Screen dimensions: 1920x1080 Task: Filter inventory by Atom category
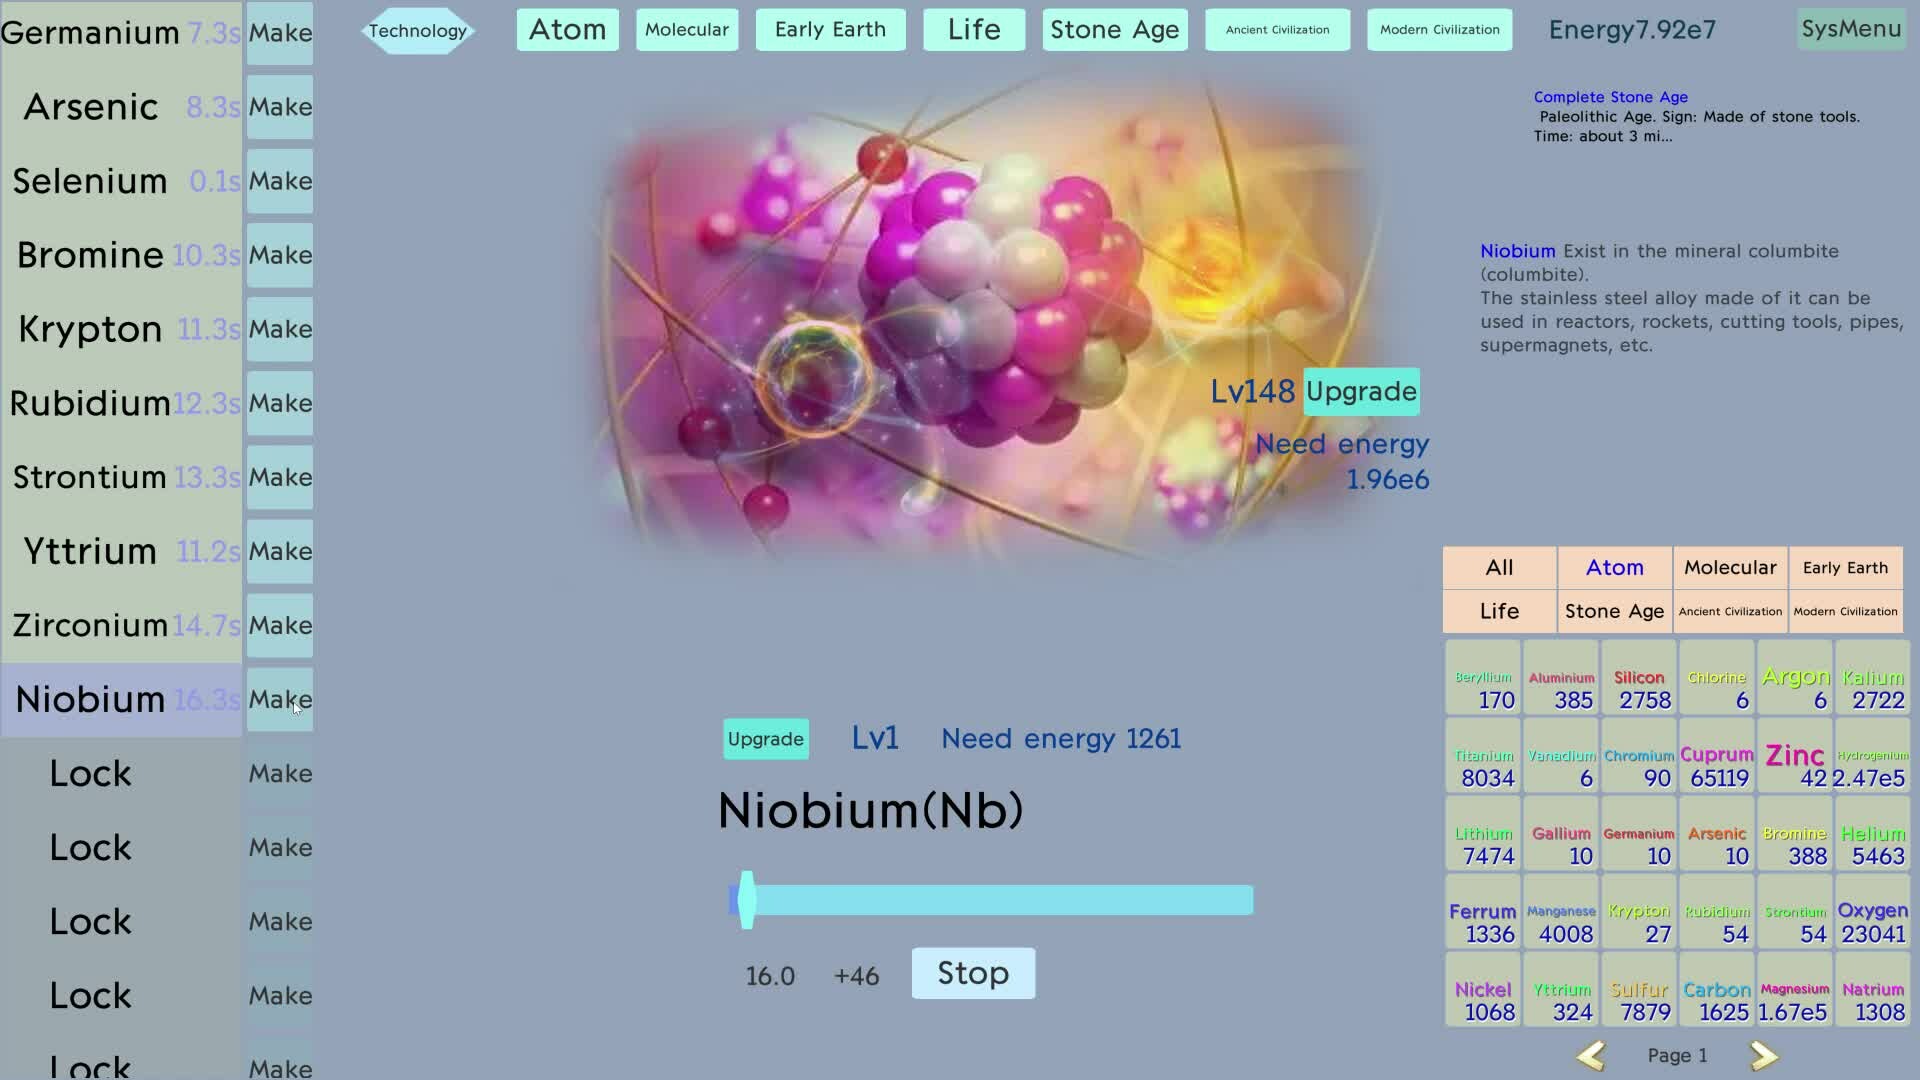coord(1614,568)
